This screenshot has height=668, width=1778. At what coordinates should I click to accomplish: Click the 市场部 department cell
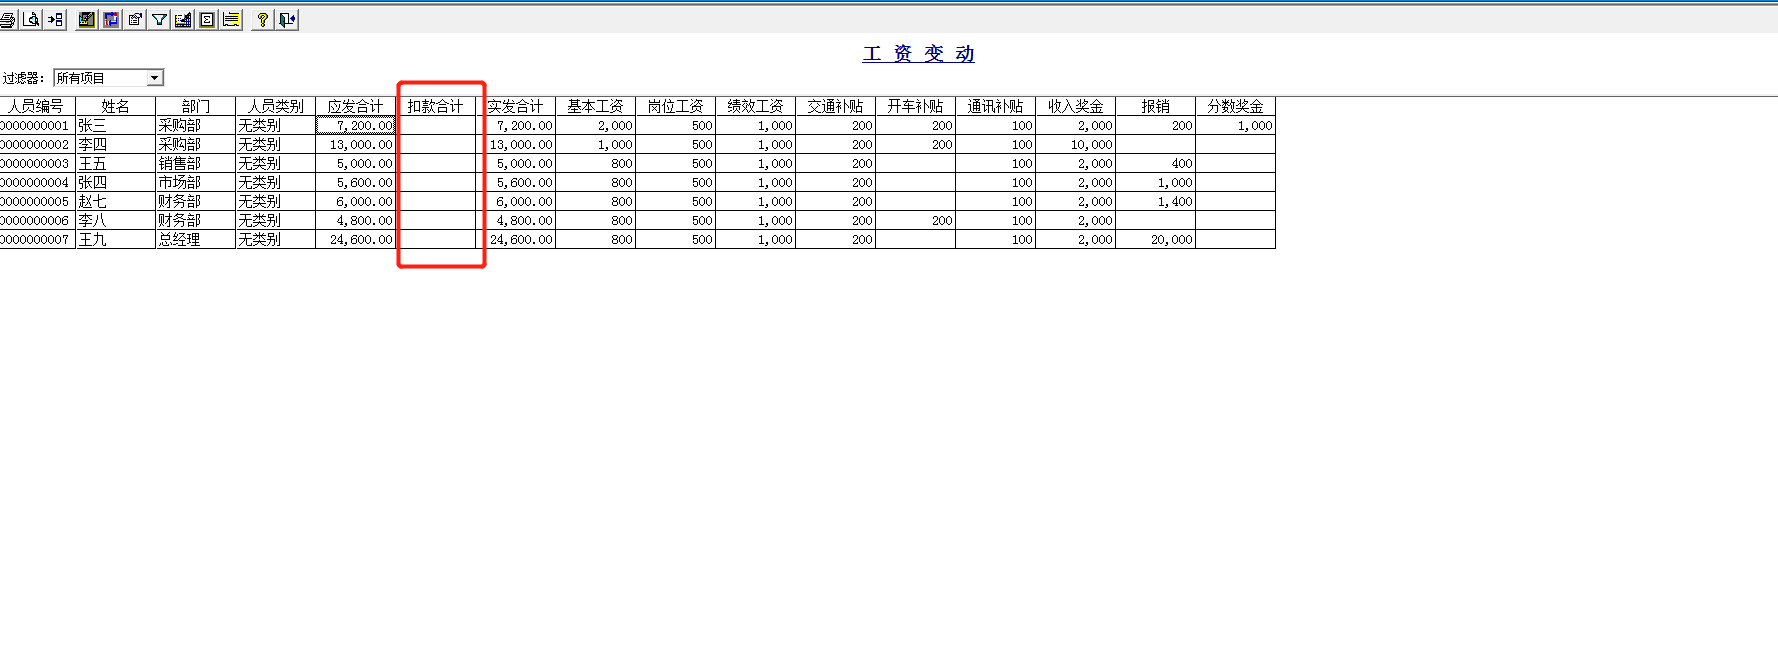coord(195,182)
